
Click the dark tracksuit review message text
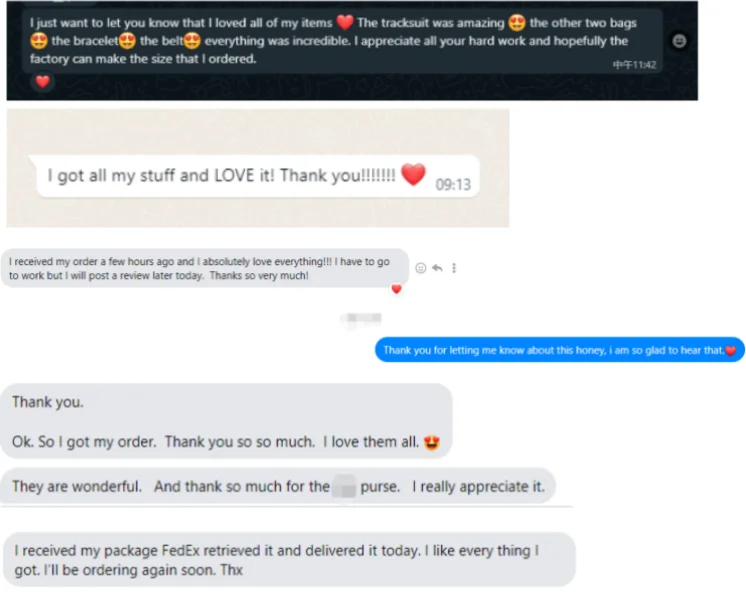[330, 41]
